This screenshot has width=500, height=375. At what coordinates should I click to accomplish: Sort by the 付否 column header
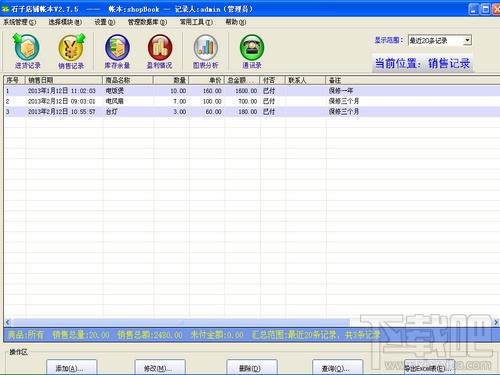click(272, 80)
